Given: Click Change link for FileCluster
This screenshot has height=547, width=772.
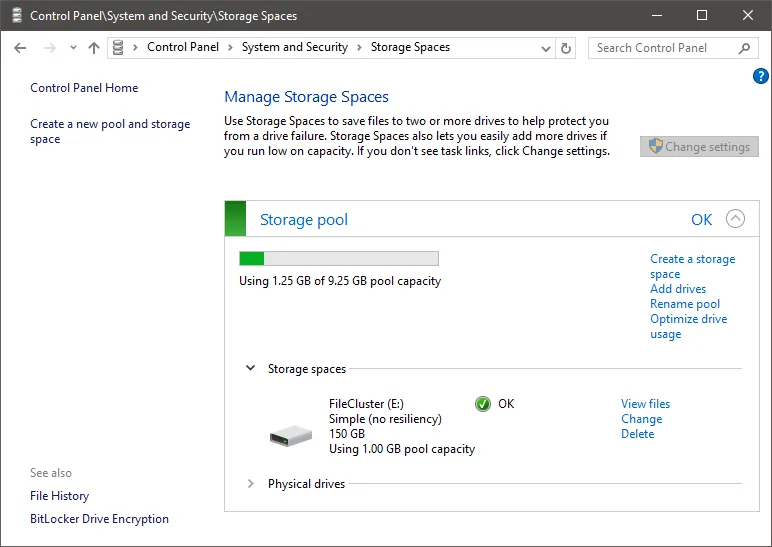Looking at the screenshot, I should click(642, 419).
